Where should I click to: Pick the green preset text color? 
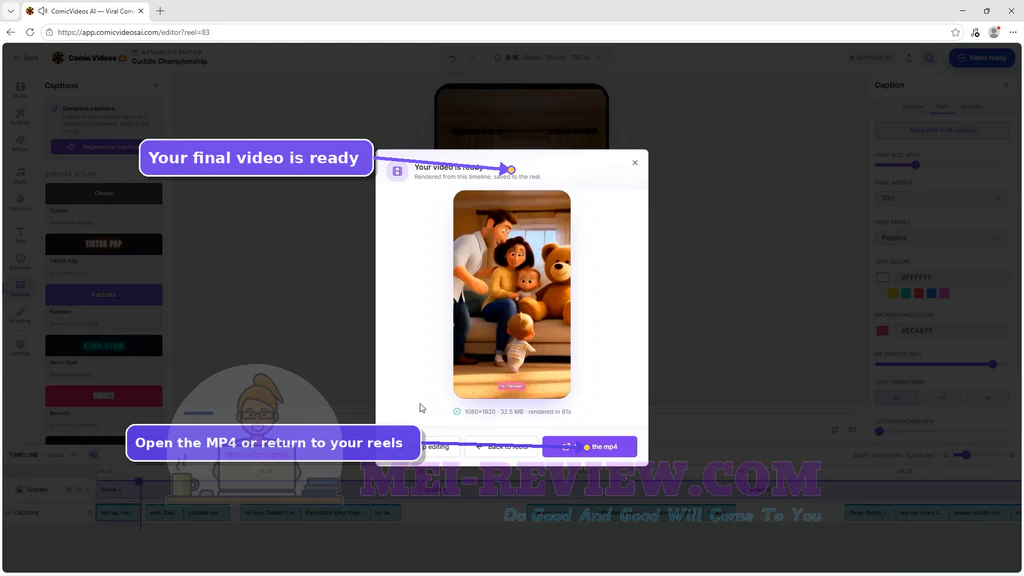(x=906, y=293)
